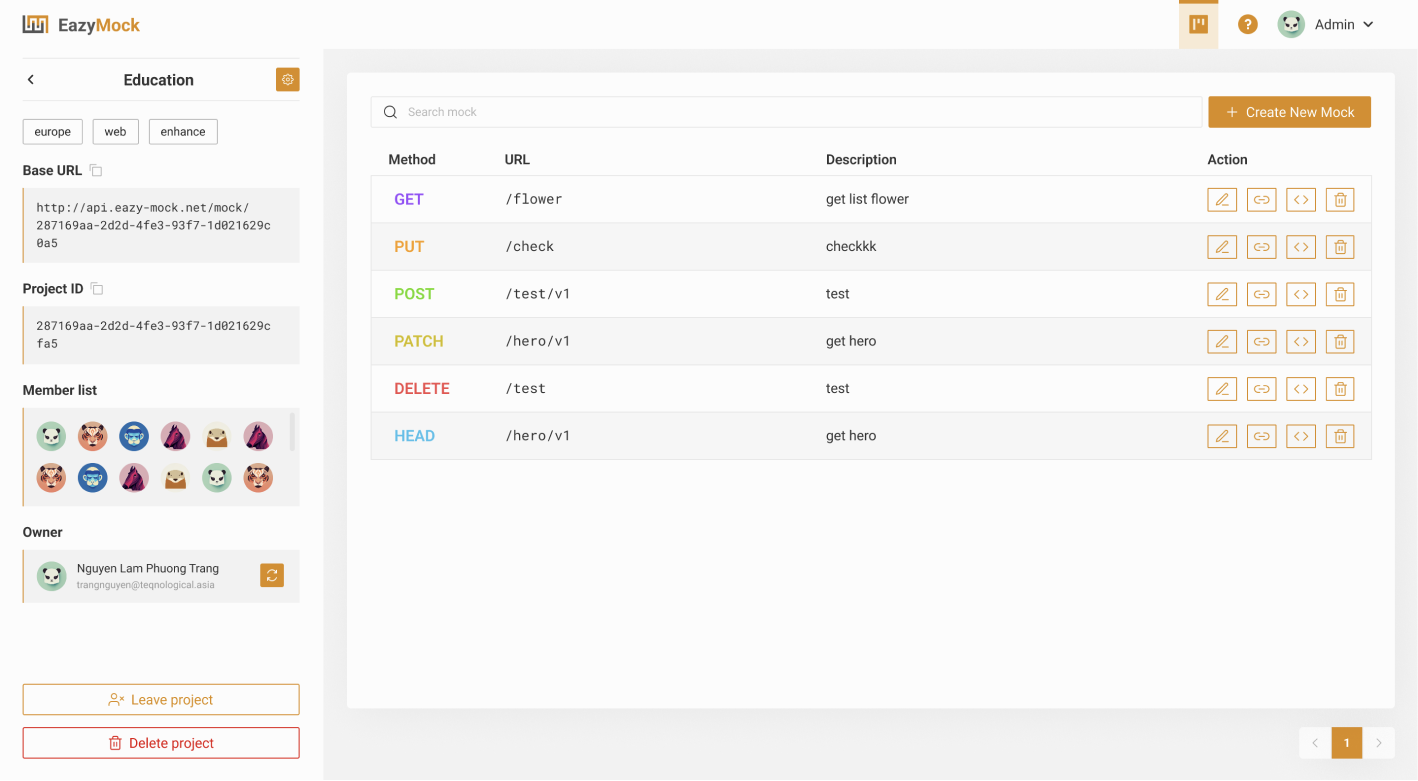The image size is (1418, 781).
Task: Delete the PUT /check mock
Action: click(1340, 247)
